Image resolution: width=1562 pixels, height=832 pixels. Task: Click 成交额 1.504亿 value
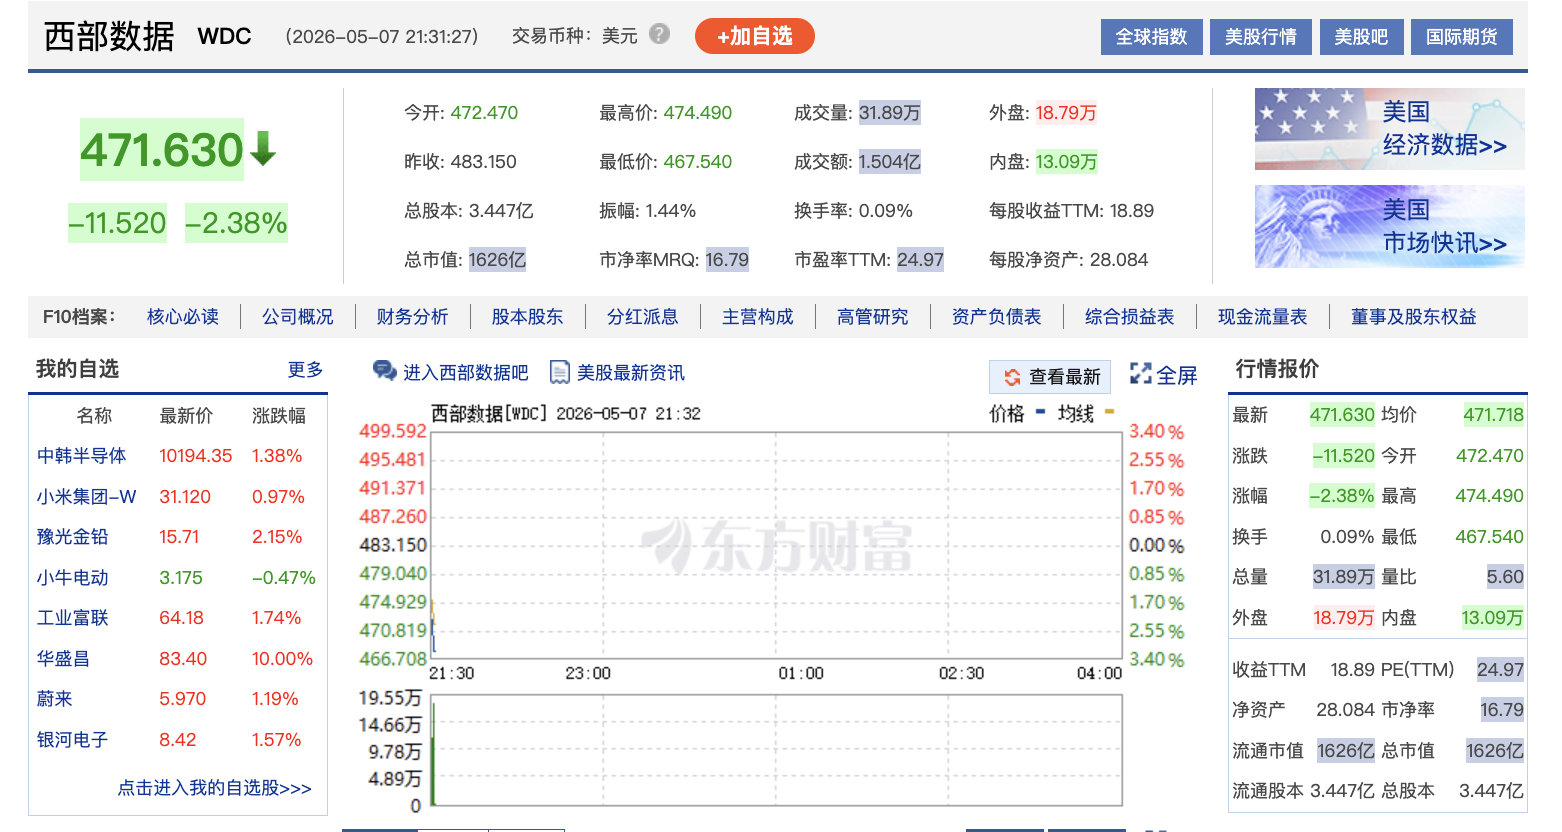pos(889,162)
